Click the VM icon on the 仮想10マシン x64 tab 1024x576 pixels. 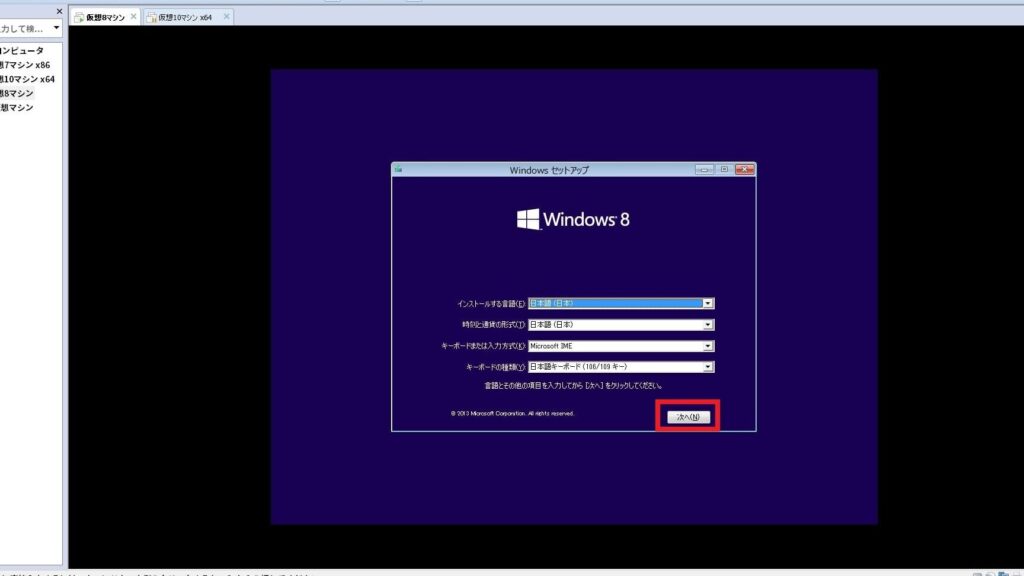tap(152, 17)
